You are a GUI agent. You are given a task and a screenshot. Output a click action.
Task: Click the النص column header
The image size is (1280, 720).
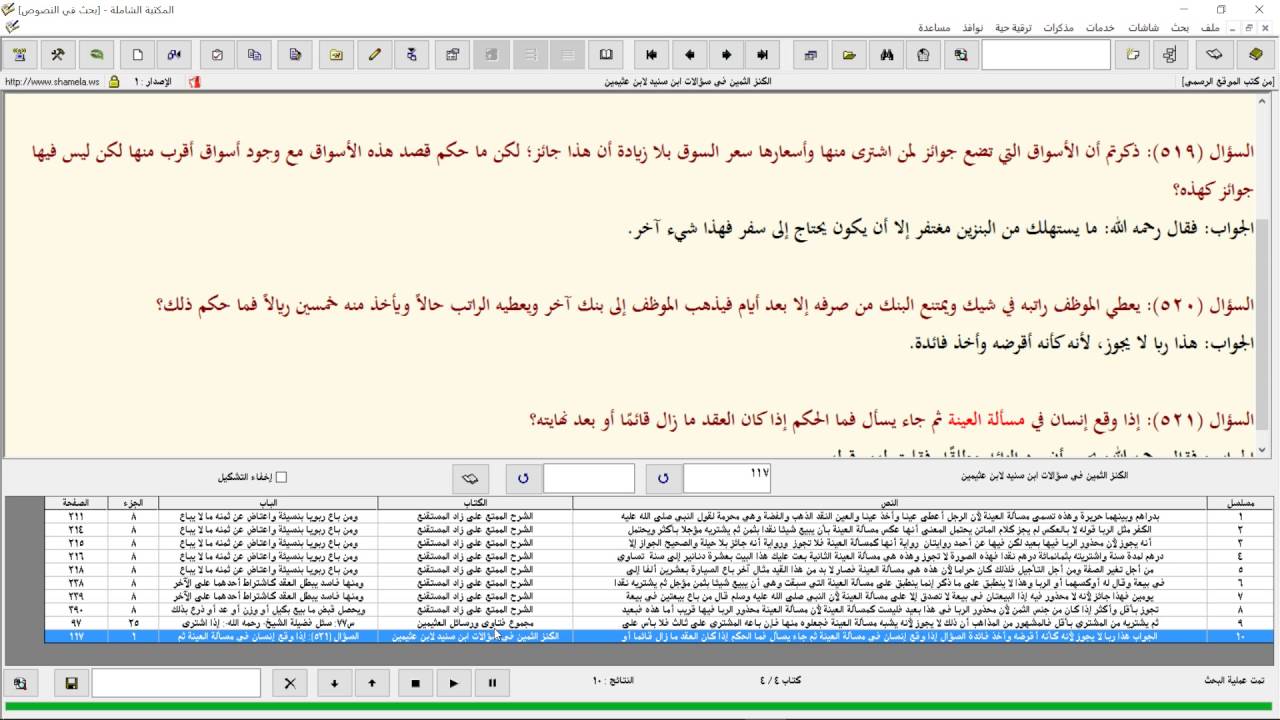pyautogui.click(x=890, y=502)
